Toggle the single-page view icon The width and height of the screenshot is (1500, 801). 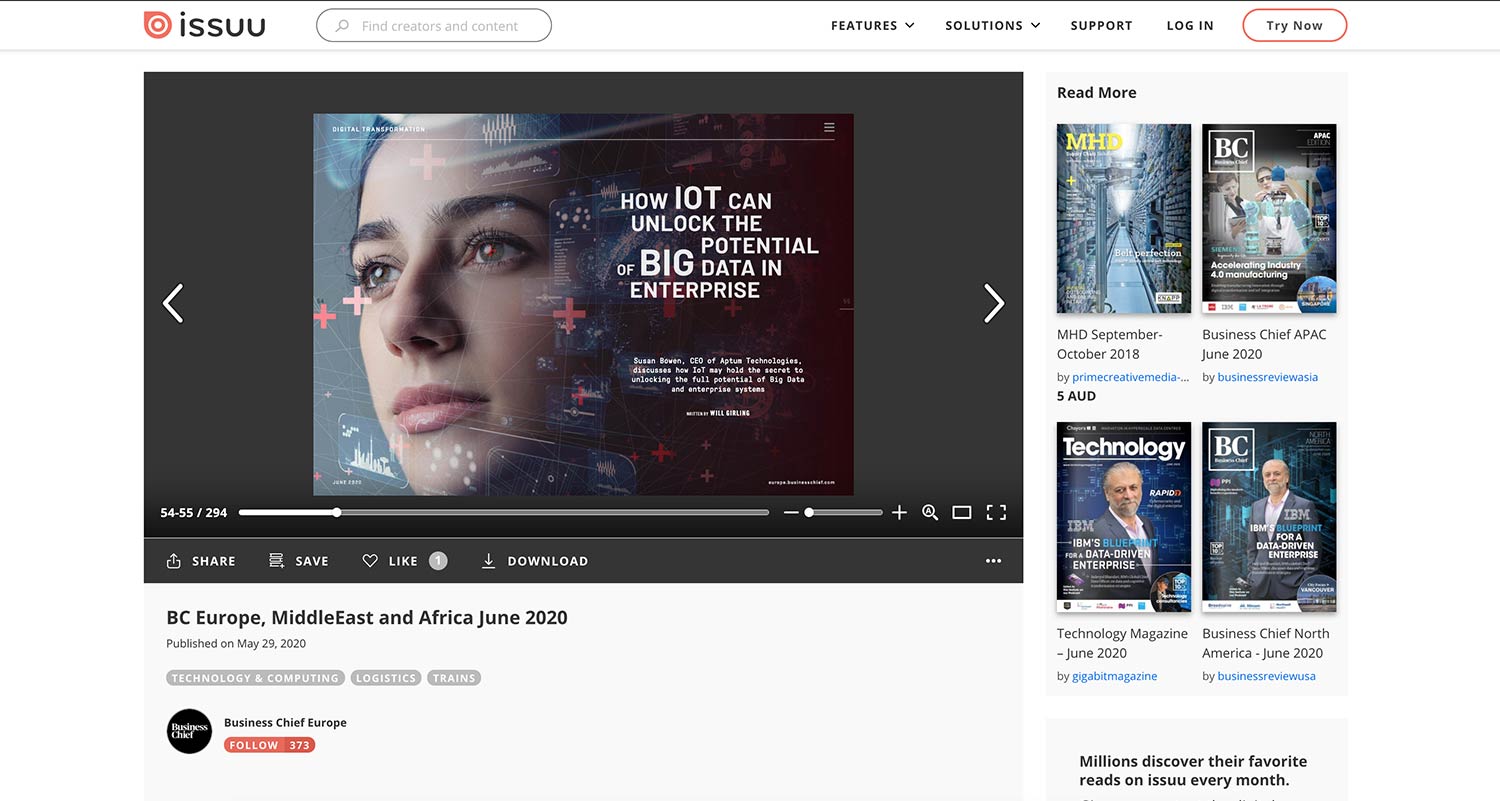(x=962, y=512)
